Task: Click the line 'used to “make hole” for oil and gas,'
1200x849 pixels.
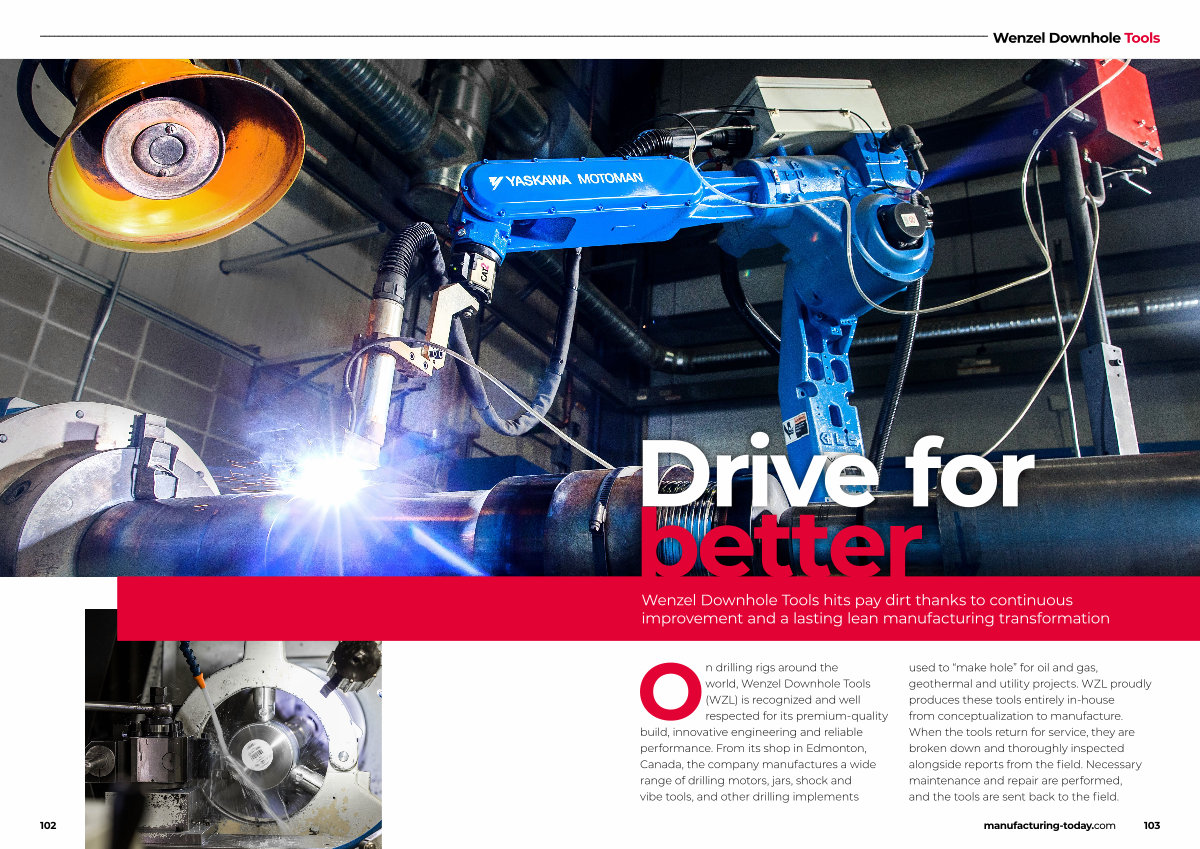Action: [x=1004, y=667]
